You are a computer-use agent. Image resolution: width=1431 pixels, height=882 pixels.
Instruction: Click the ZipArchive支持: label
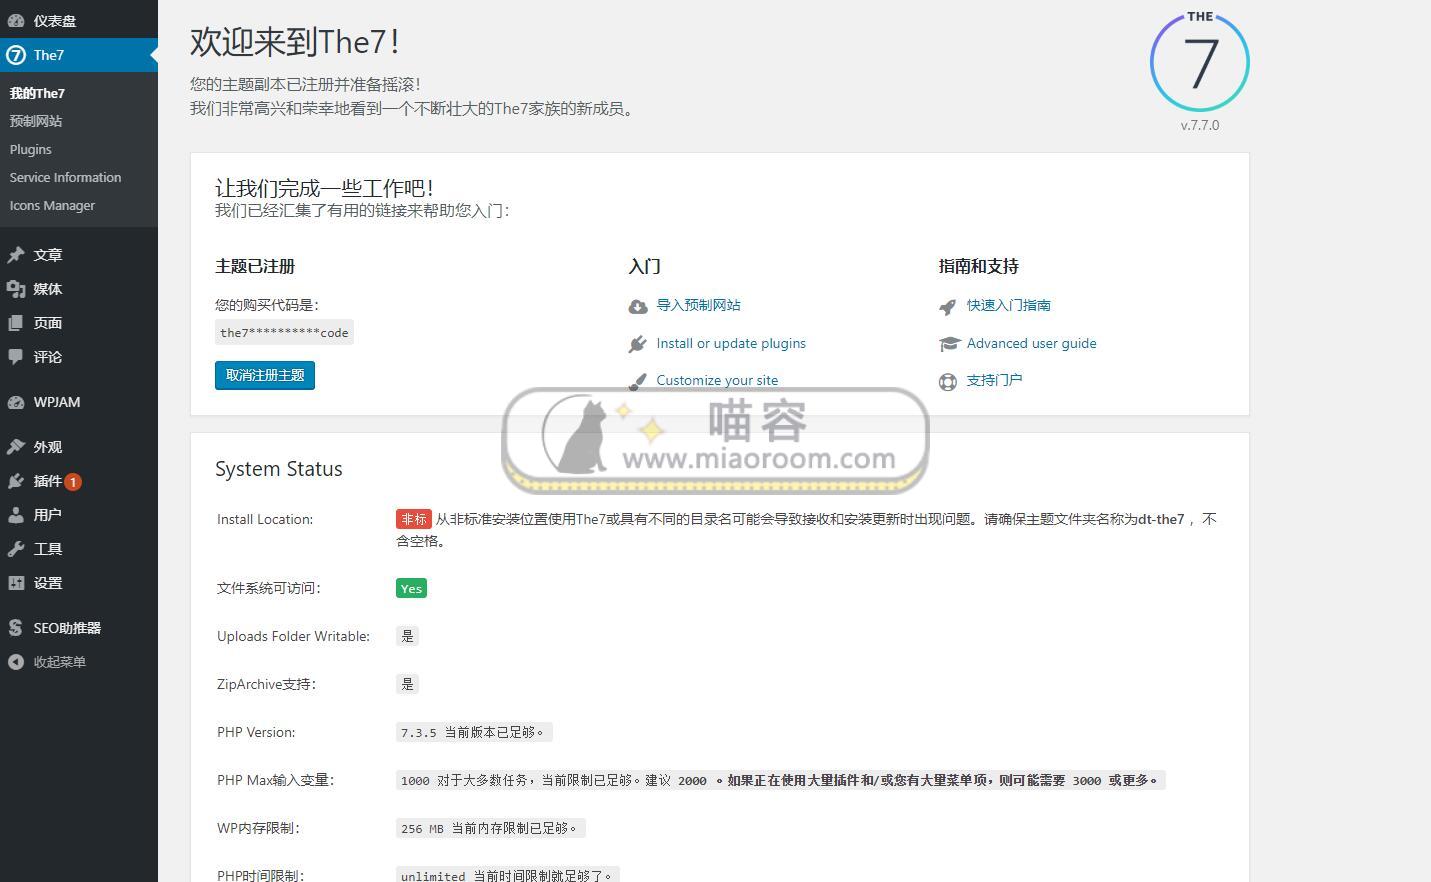point(266,684)
